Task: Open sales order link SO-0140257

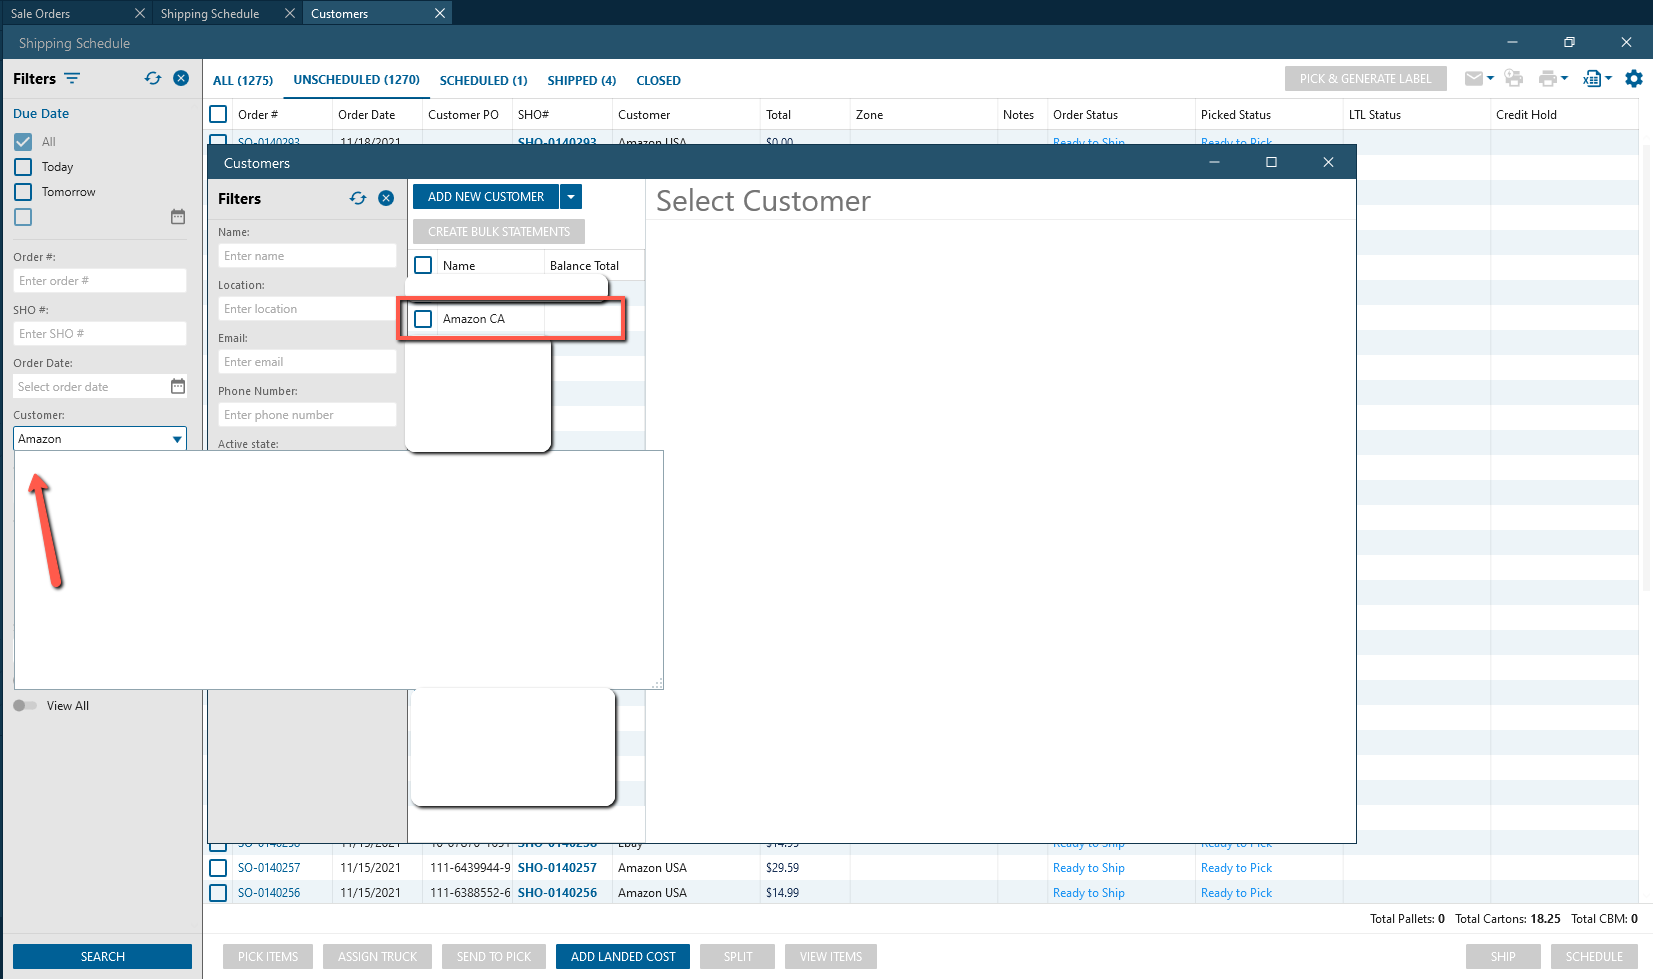Action: [269, 868]
